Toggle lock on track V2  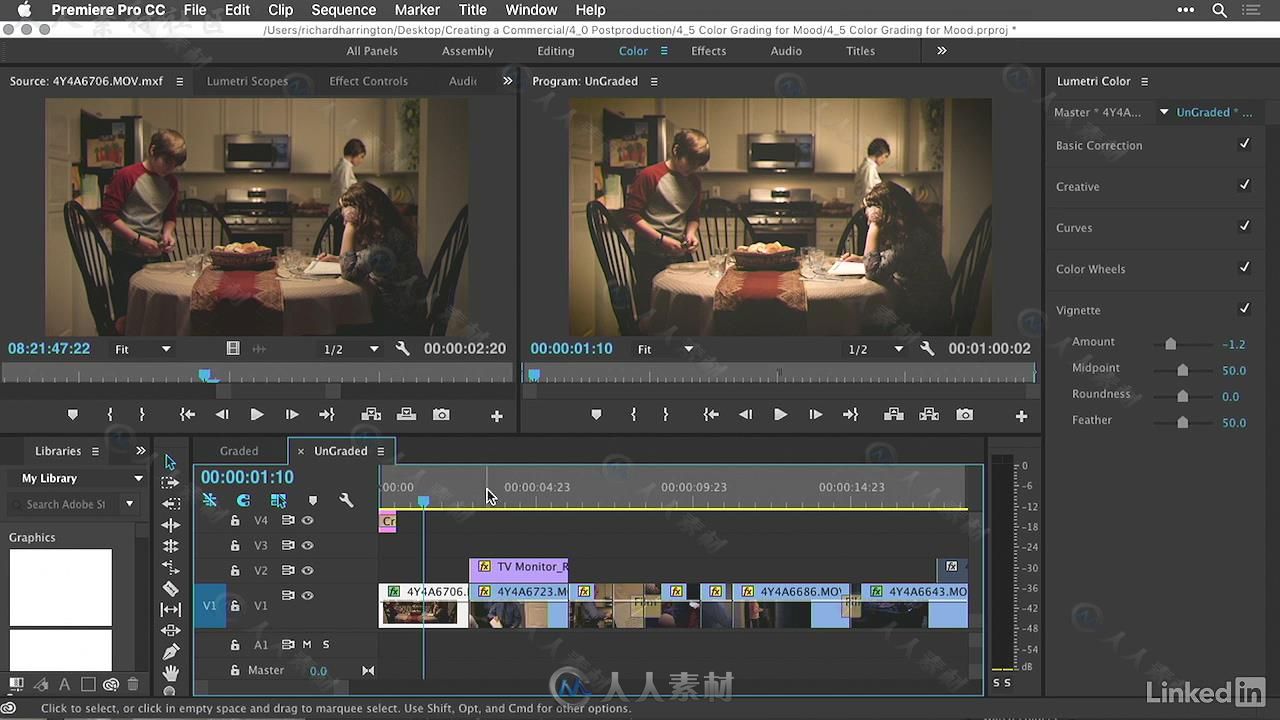coord(235,571)
